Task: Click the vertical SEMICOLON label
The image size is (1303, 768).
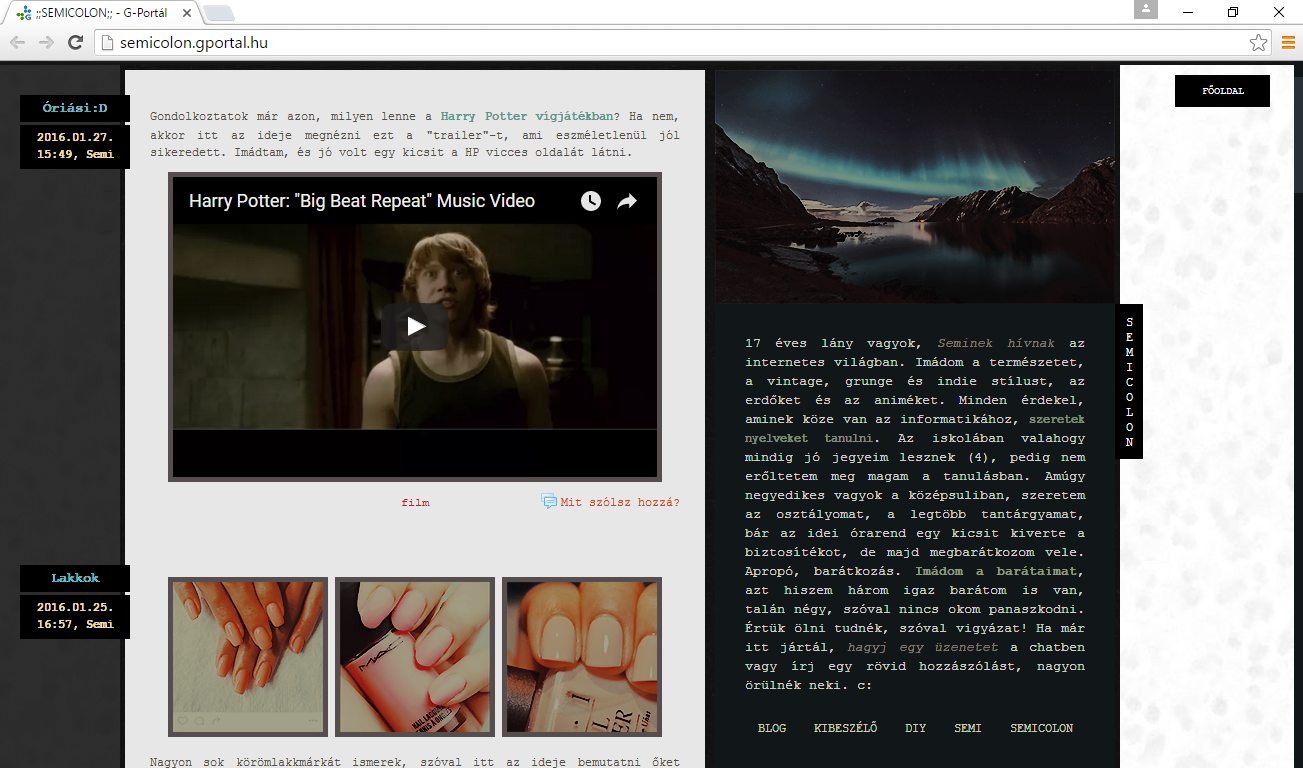Action: [1129, 382]
